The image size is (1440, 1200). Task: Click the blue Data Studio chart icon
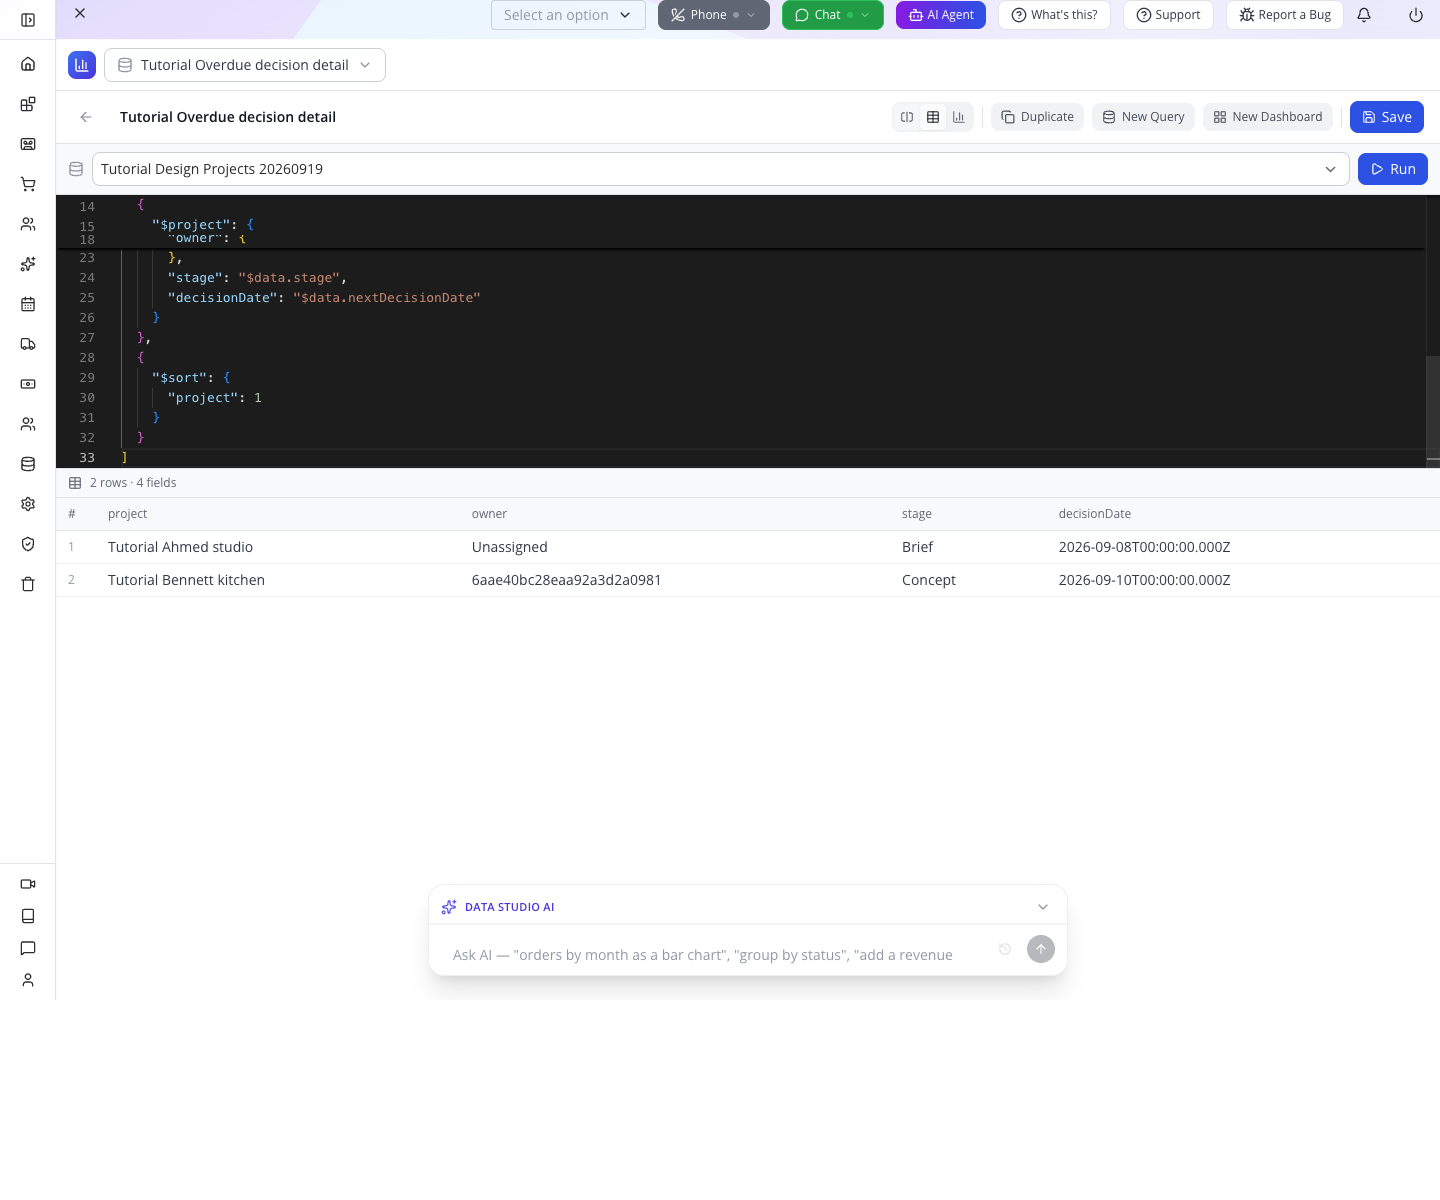pos(82,65)
